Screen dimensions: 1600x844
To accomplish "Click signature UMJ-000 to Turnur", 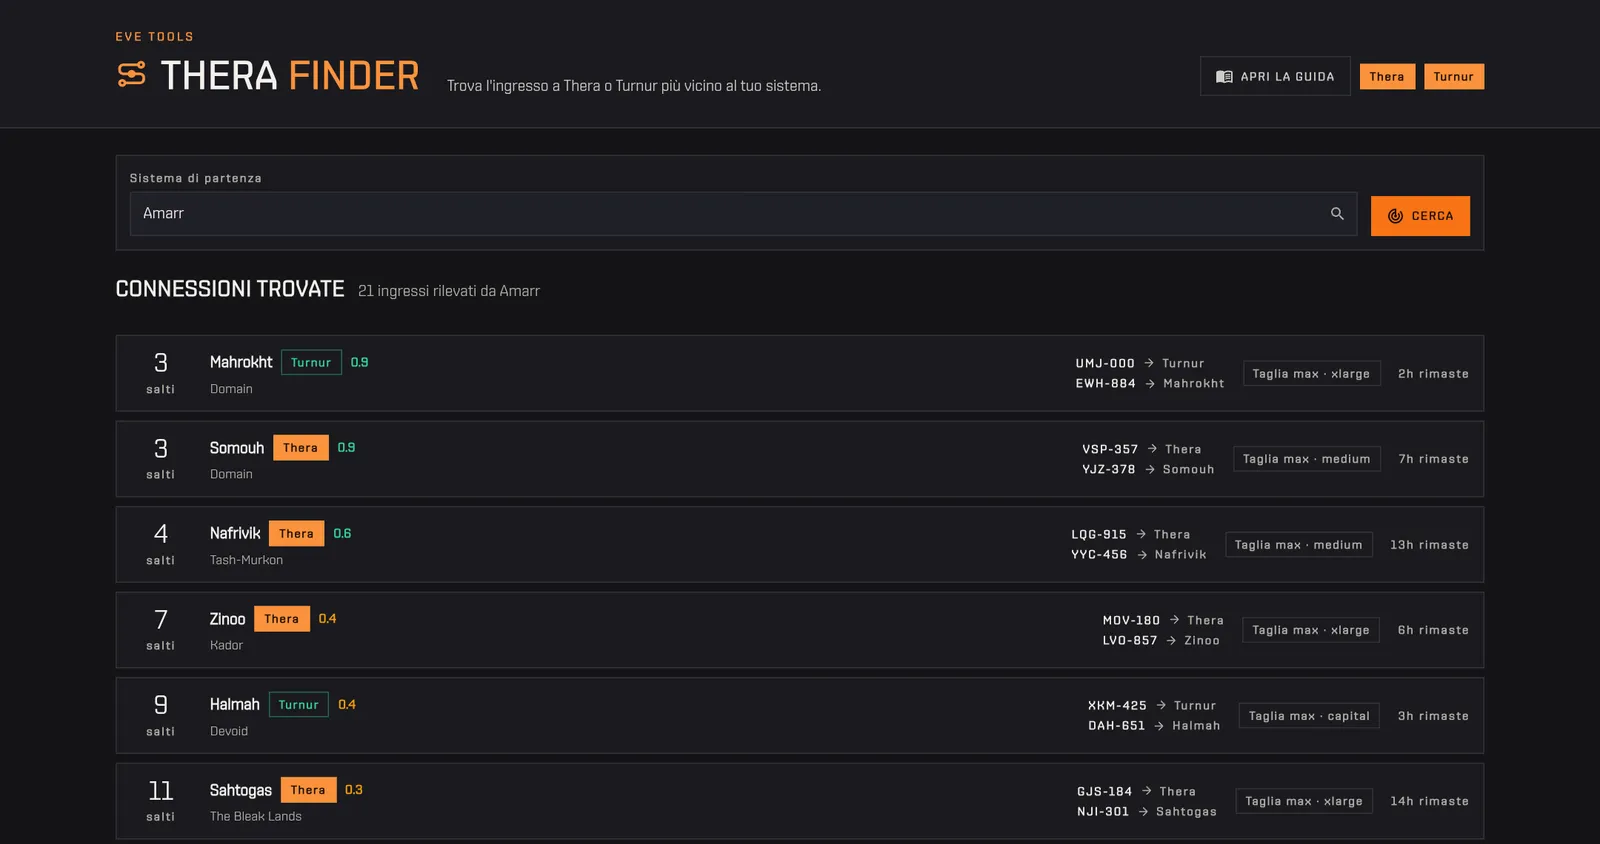I will (1140, 363).
